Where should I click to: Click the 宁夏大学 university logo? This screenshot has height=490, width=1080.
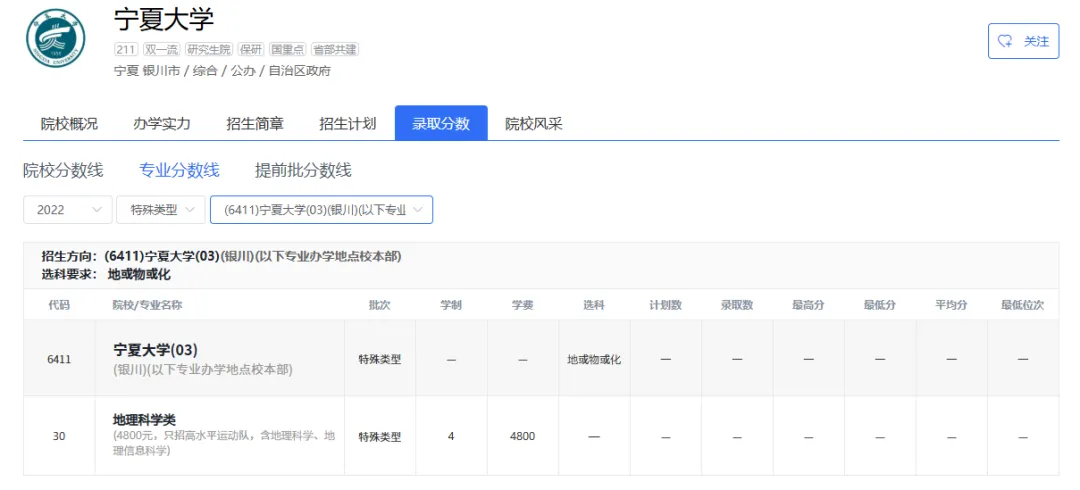click(56, 39)
